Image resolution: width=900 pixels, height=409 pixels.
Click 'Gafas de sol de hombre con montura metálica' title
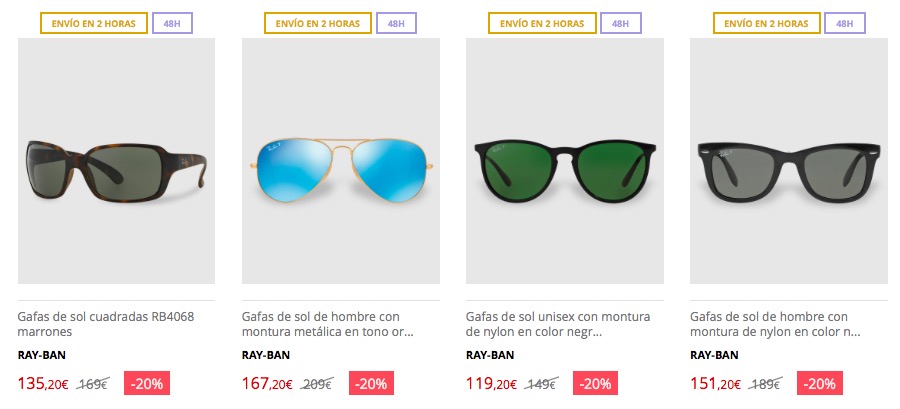(x=327, y=324)
